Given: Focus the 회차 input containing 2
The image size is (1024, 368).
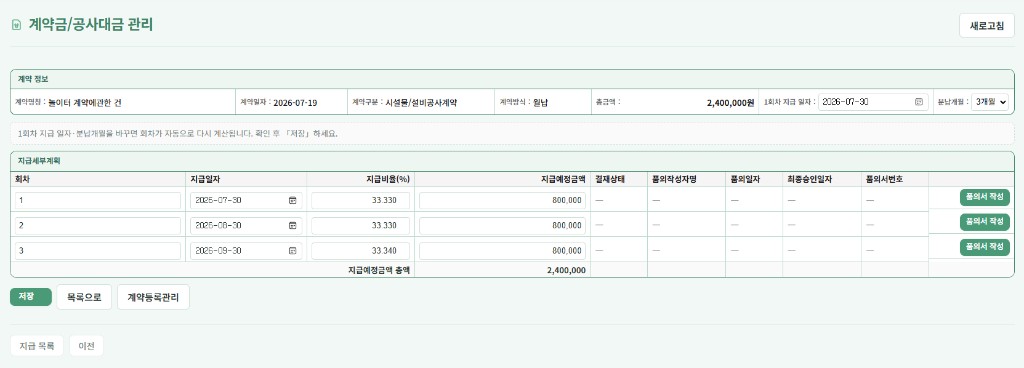Looking at the screenshot, I should (x=97, y=226).
